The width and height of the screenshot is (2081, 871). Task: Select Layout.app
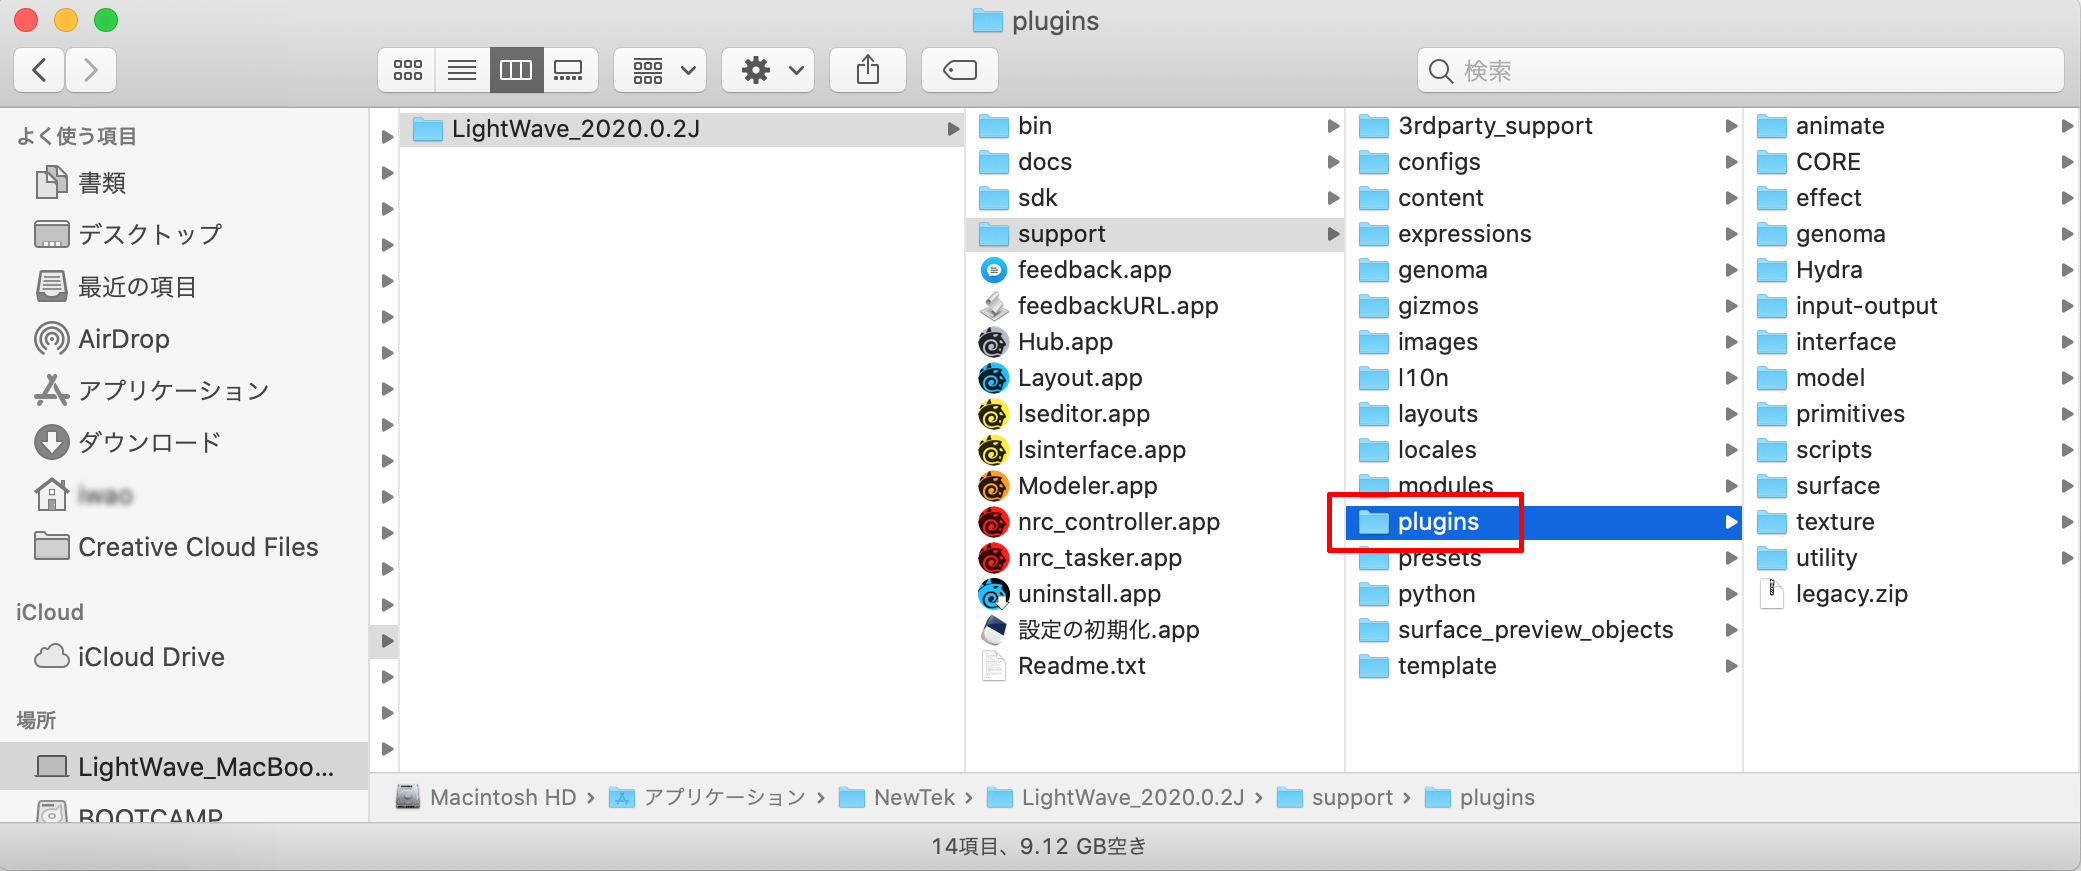pos(1155,378)
